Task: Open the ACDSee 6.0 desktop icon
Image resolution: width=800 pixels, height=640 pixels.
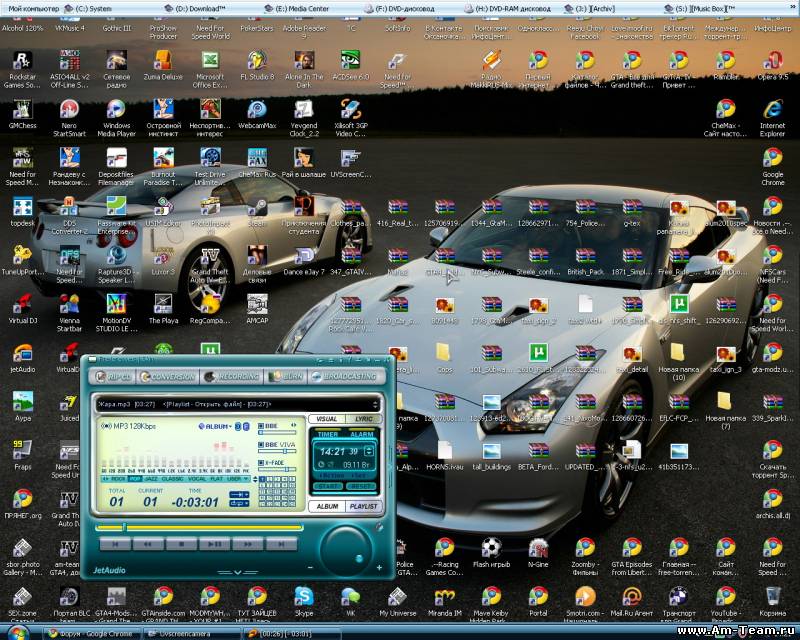Action: pyautogui.click(x=351, y=66)
